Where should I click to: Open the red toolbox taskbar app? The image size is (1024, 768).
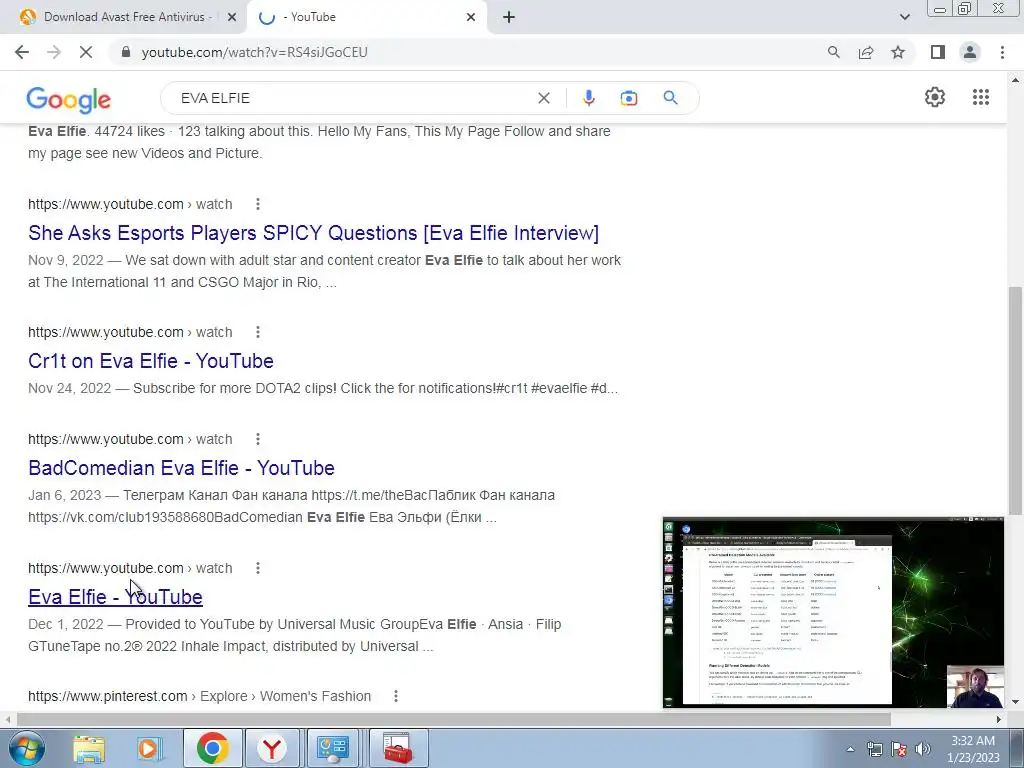397,748
